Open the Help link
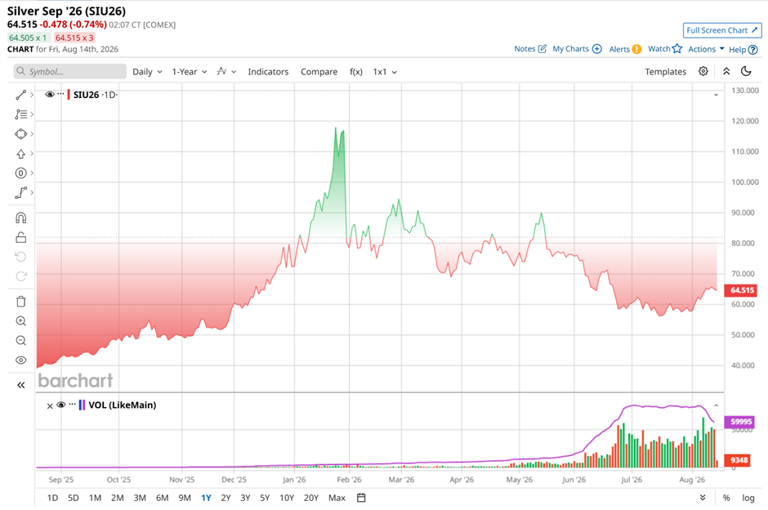The height and width of the screenshot is (510, 768). 743,49
